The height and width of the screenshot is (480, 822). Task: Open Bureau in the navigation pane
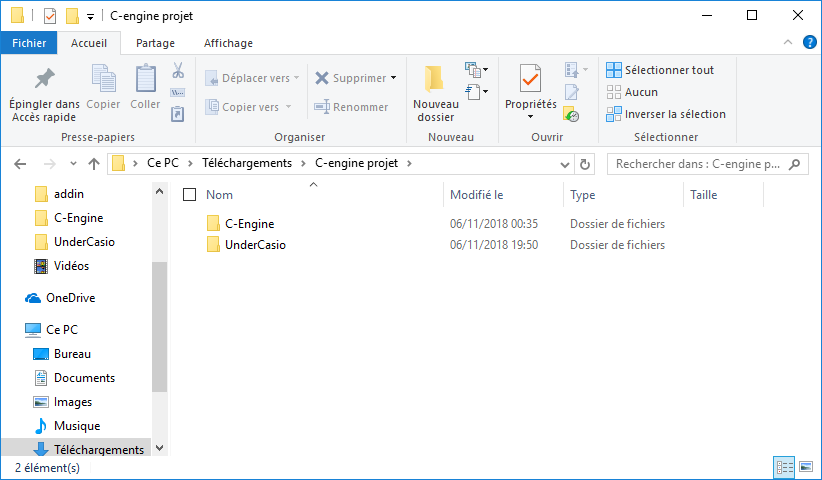[x=62, y=354]
